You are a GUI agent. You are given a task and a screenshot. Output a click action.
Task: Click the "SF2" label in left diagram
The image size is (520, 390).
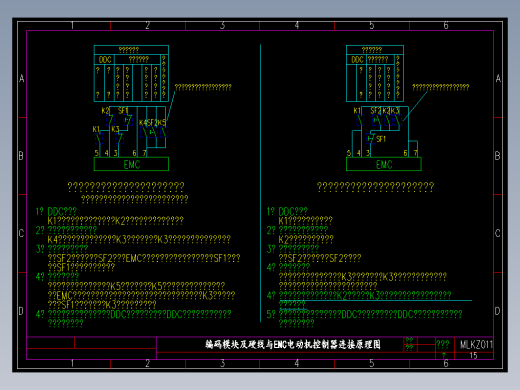pyautogui.click(x=152, y=123)
